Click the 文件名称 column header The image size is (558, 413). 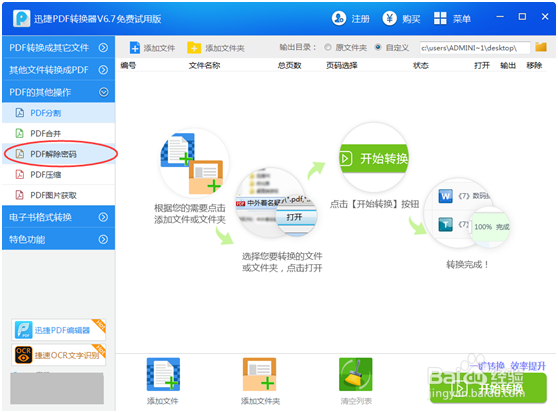tap(204, 65)
